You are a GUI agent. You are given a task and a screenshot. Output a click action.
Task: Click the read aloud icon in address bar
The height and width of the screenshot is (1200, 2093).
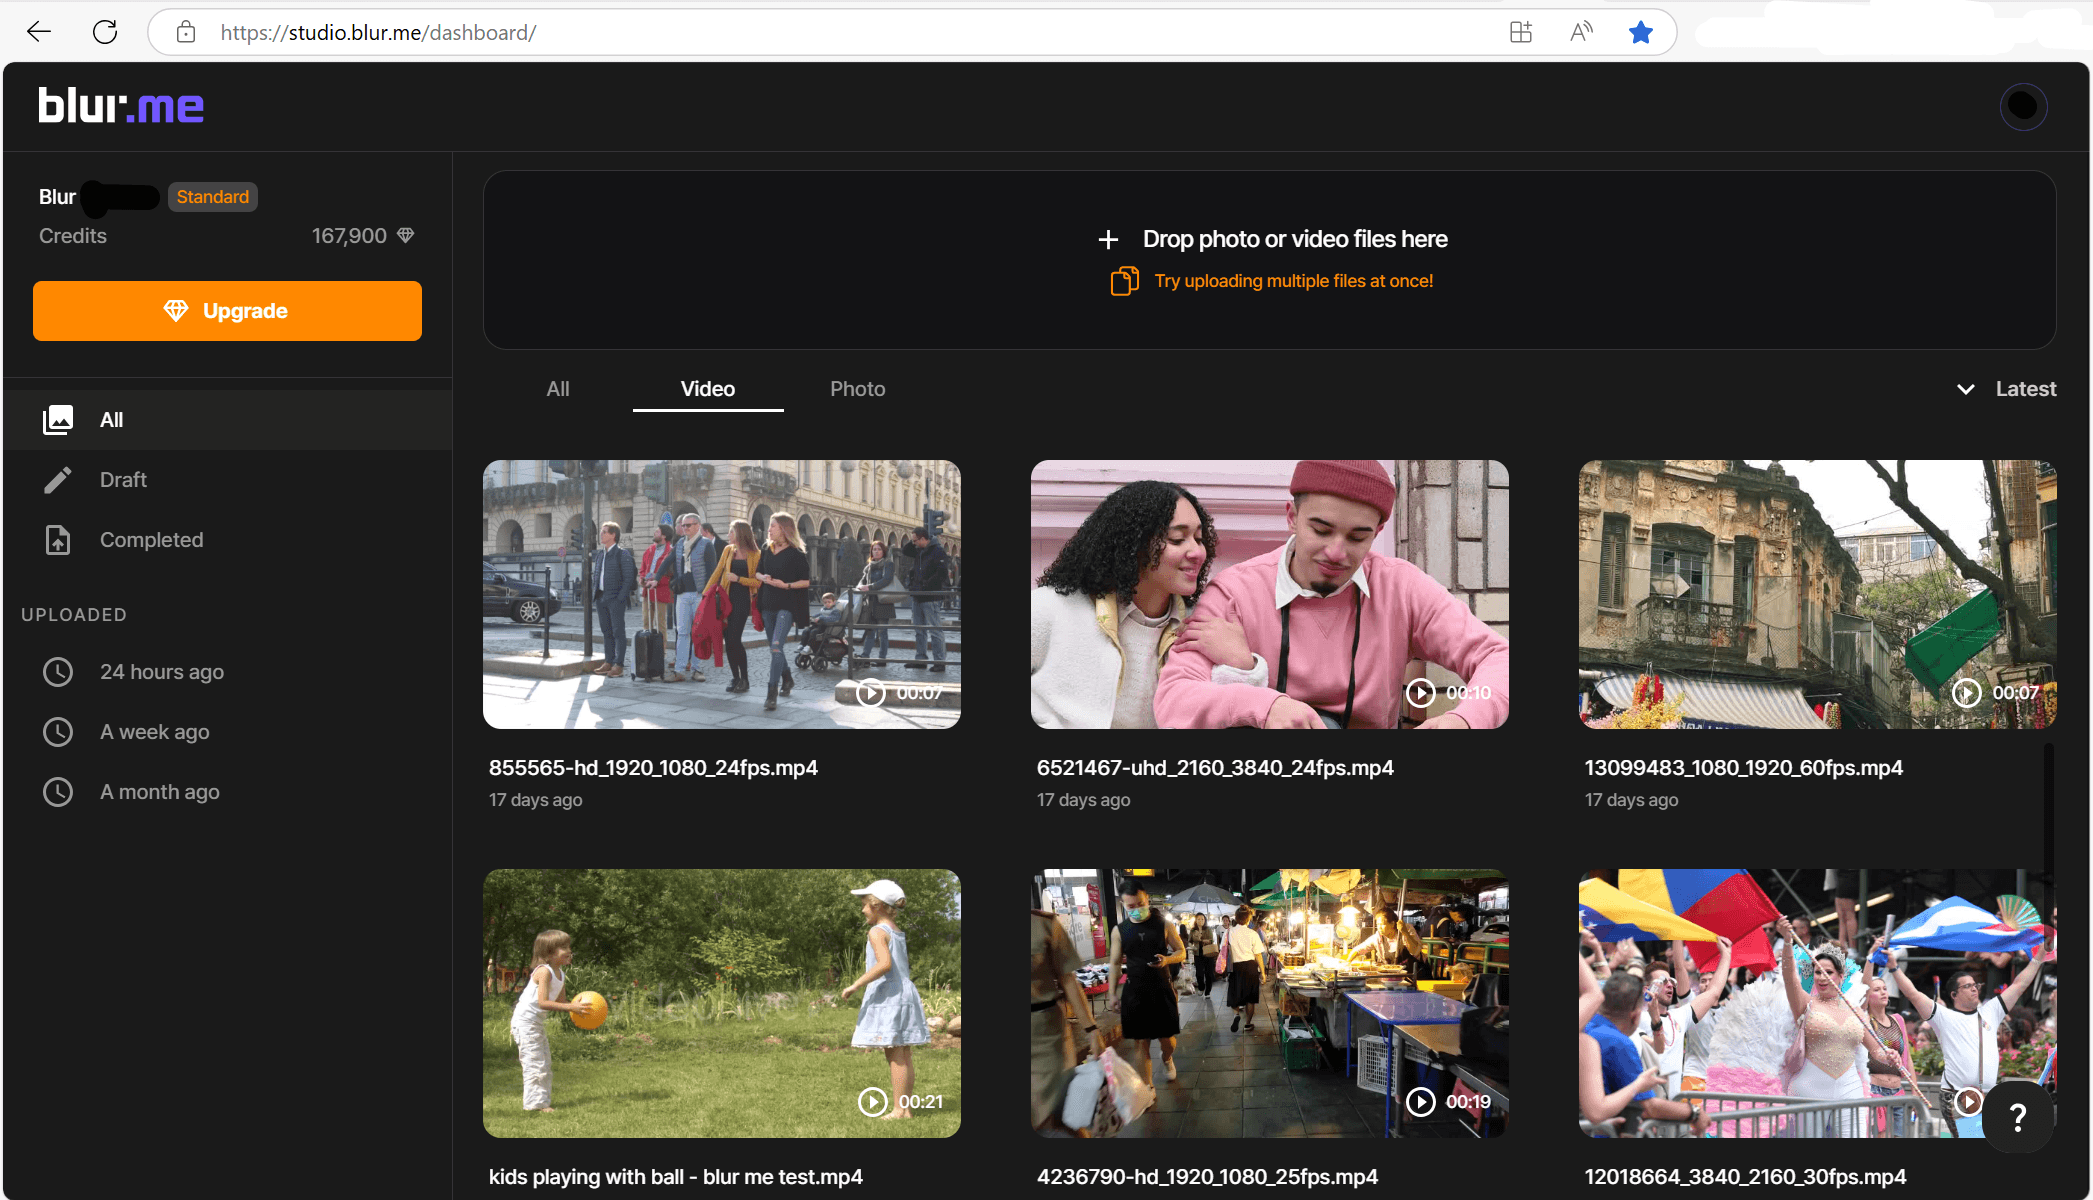(1580, 32)
